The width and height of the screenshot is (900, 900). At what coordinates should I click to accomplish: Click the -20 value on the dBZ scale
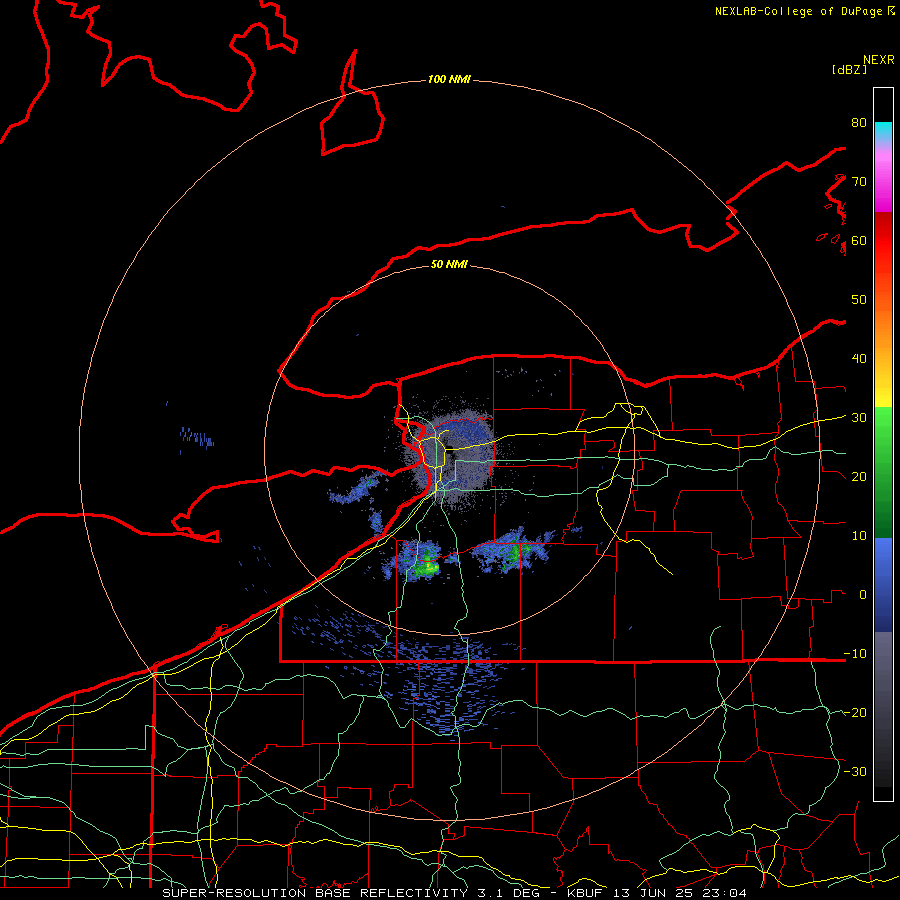coord(855,712)
